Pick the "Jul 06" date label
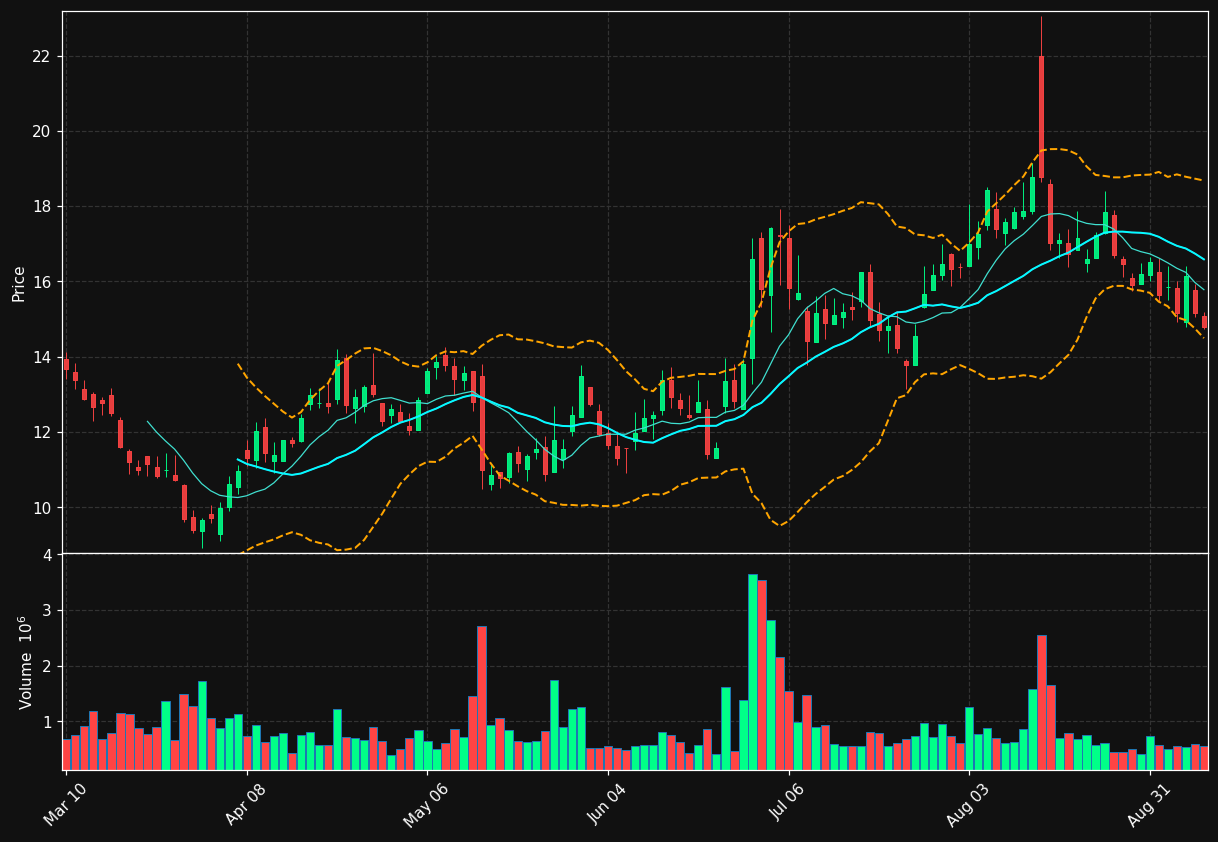 (788, 804)
